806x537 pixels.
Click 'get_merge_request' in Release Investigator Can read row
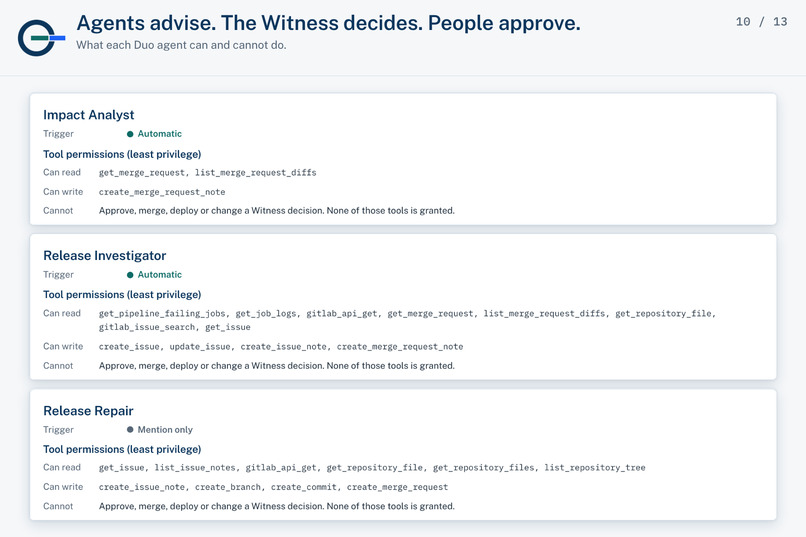coord(430,313)
